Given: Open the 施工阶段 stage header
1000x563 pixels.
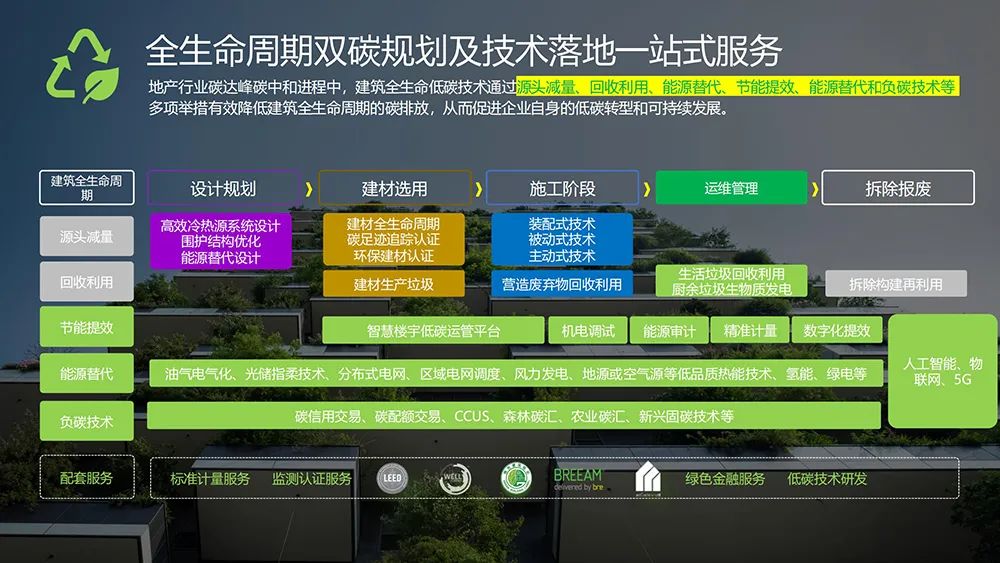Looking at the screenshot, I should tap(562, 188).
